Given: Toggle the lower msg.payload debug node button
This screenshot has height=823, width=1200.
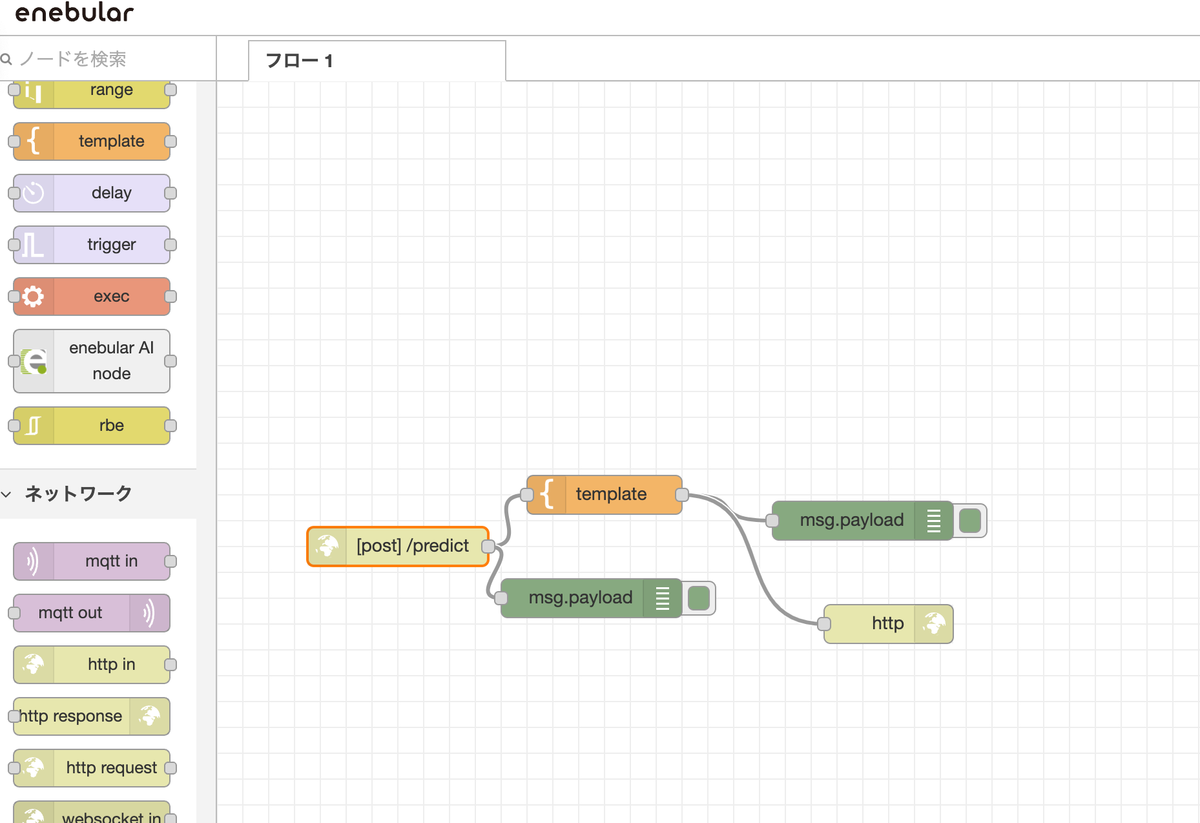Looking at the screenshot, I should [699, 598].
